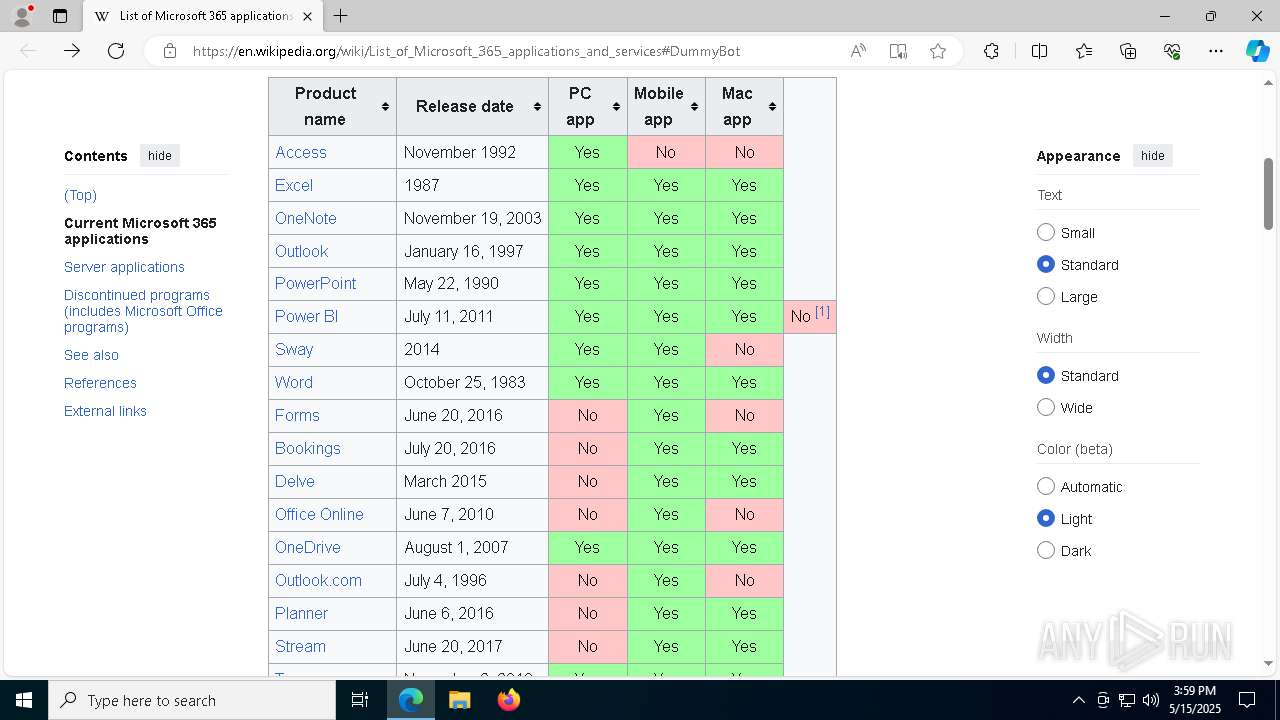
Task: Open the tab actions menu icon
Action: pyautogui.click(x=60, y=16)
